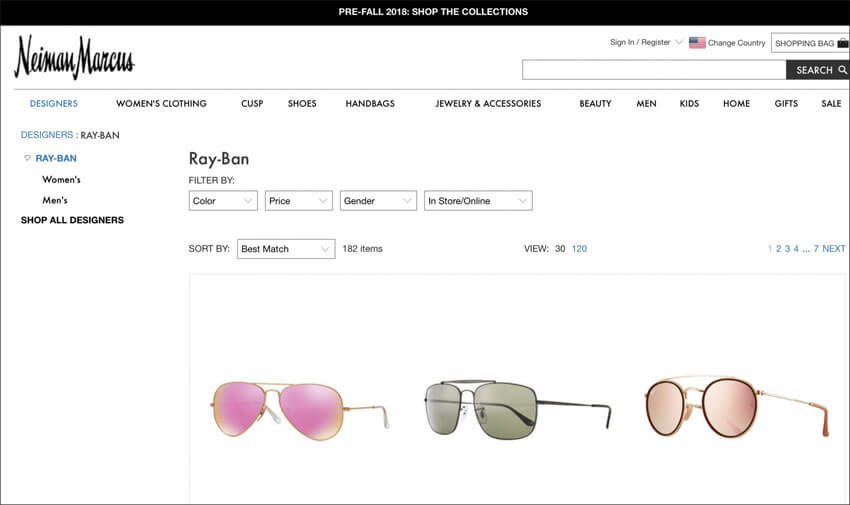
Task: Open the Sign In / Register dropdown
Action: click(x=646, y=42)
